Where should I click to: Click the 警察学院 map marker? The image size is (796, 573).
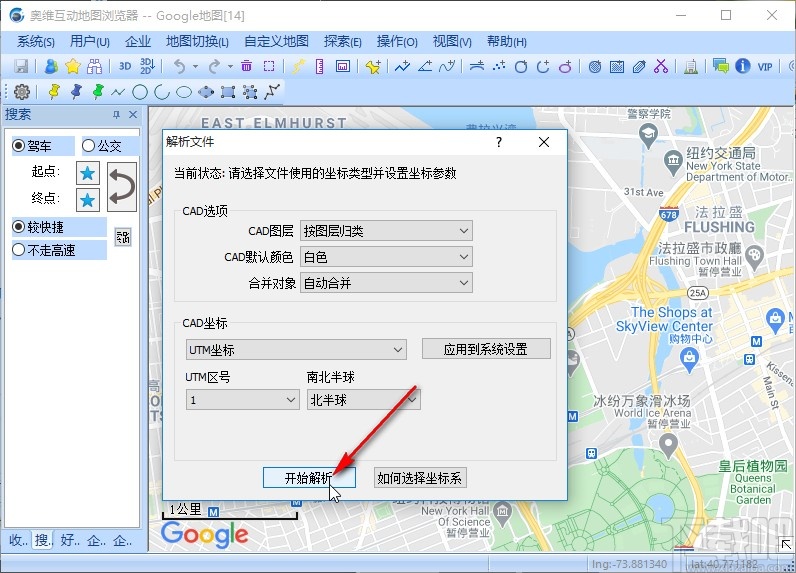point(648,135)
